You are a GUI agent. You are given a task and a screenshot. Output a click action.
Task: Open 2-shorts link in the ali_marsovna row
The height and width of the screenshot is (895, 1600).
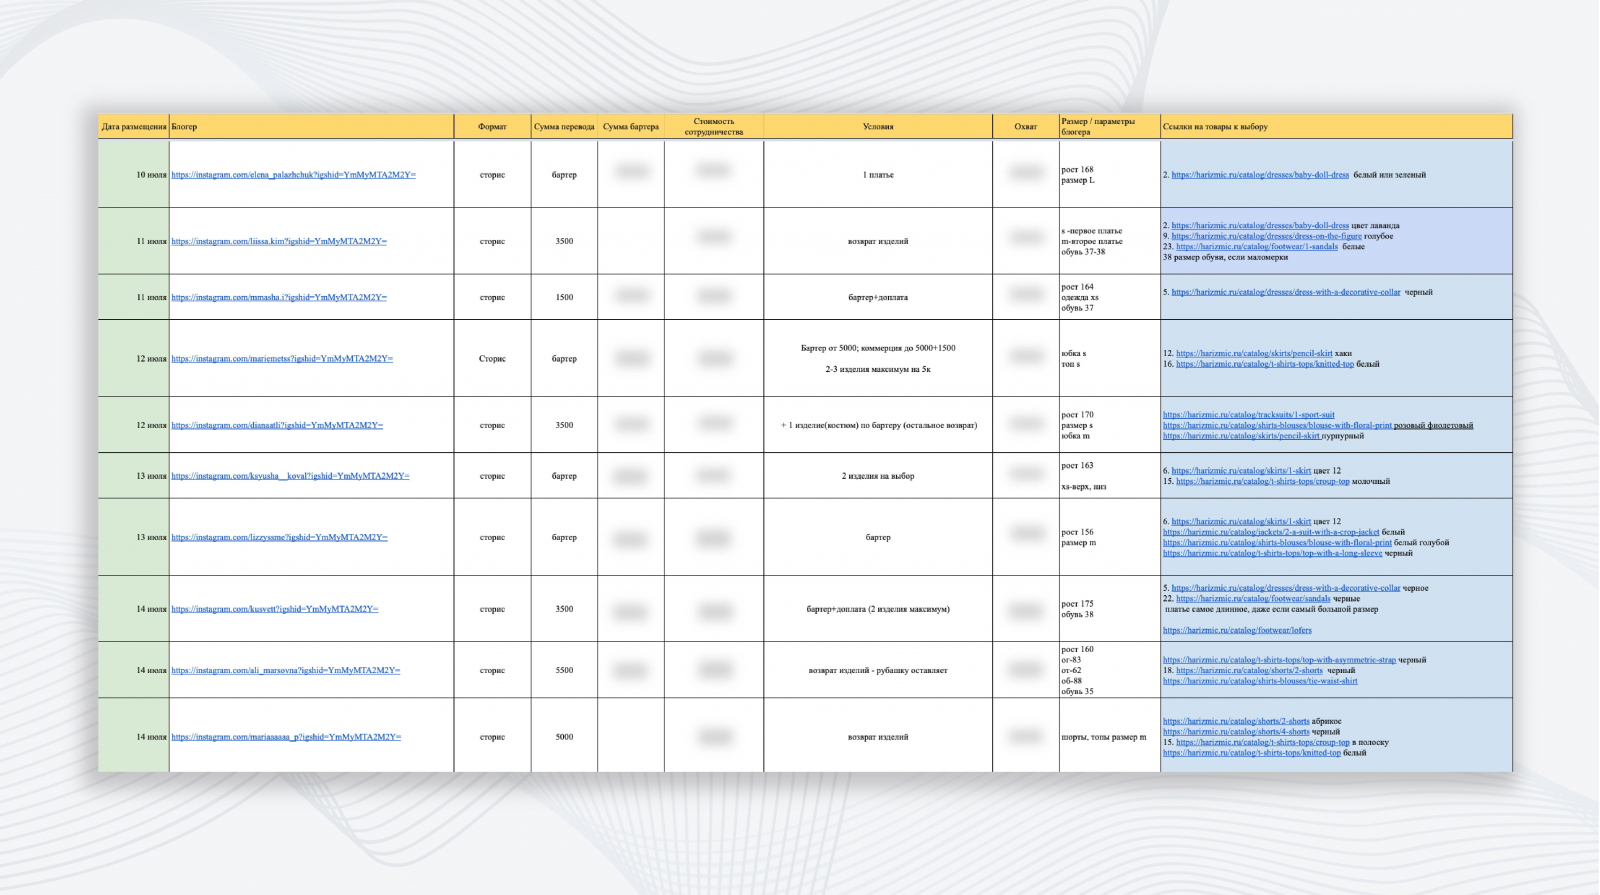click(1249, 671)
